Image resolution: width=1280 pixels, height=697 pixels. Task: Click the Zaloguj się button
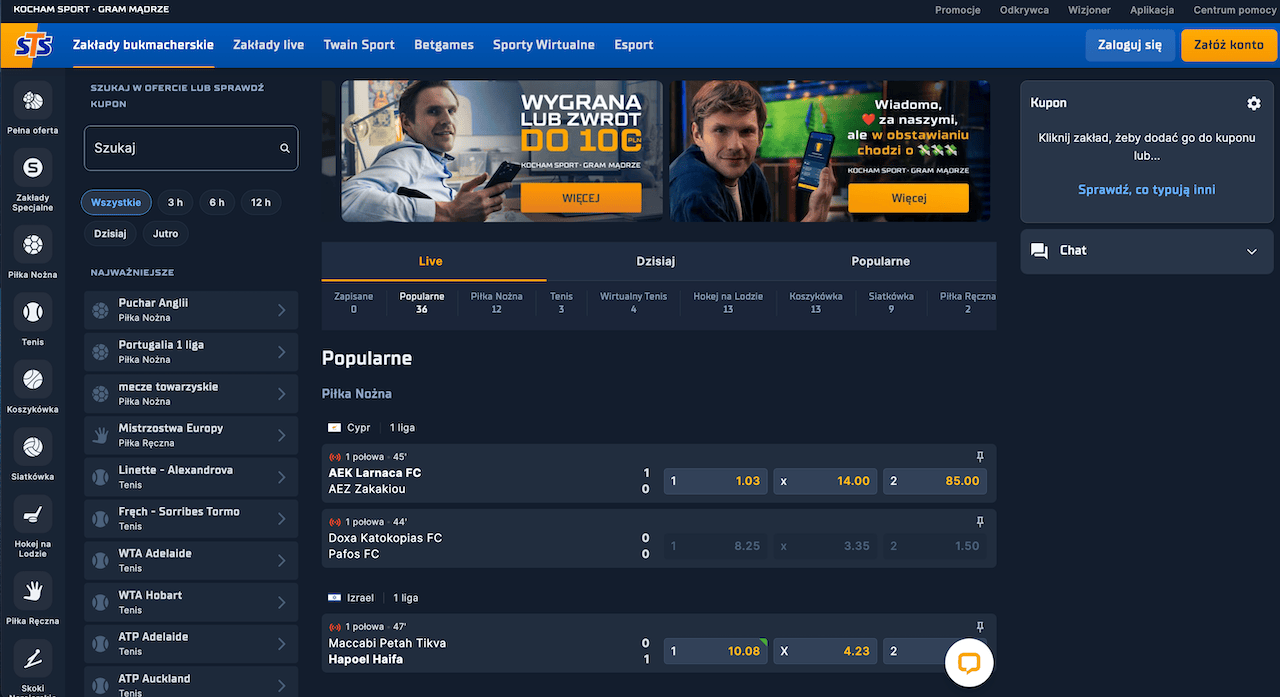coord(1130,45)
